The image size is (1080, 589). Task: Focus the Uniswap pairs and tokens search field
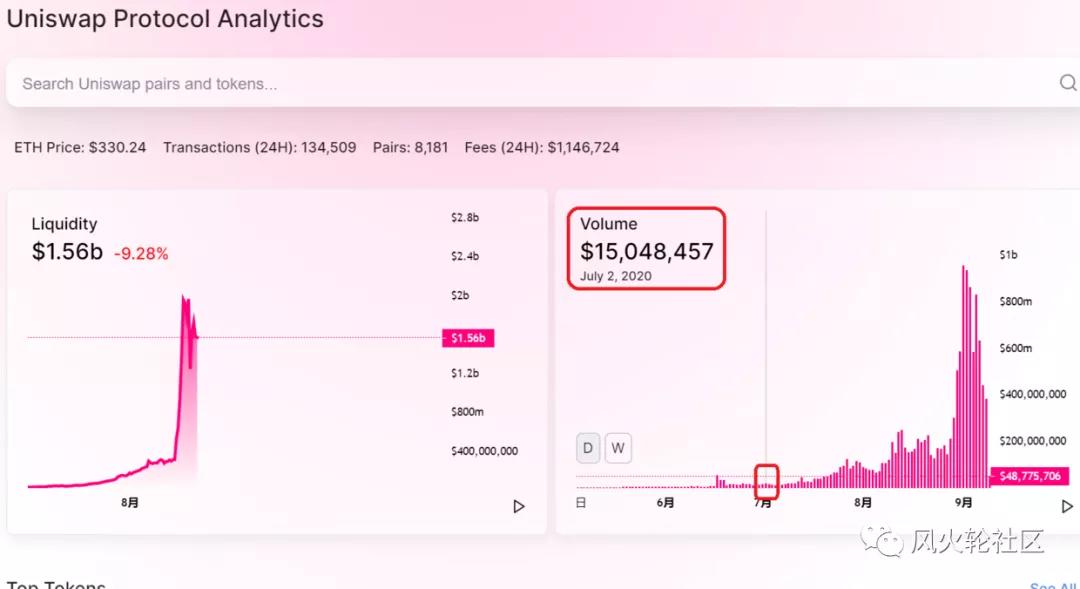500,84
